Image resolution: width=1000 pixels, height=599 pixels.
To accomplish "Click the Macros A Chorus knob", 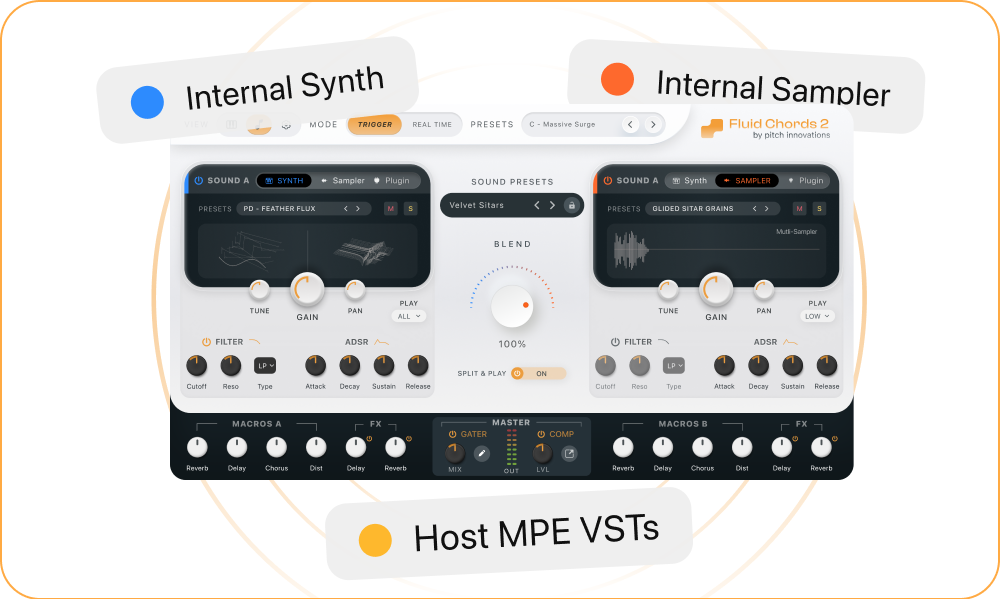I will tap(276, 447).
